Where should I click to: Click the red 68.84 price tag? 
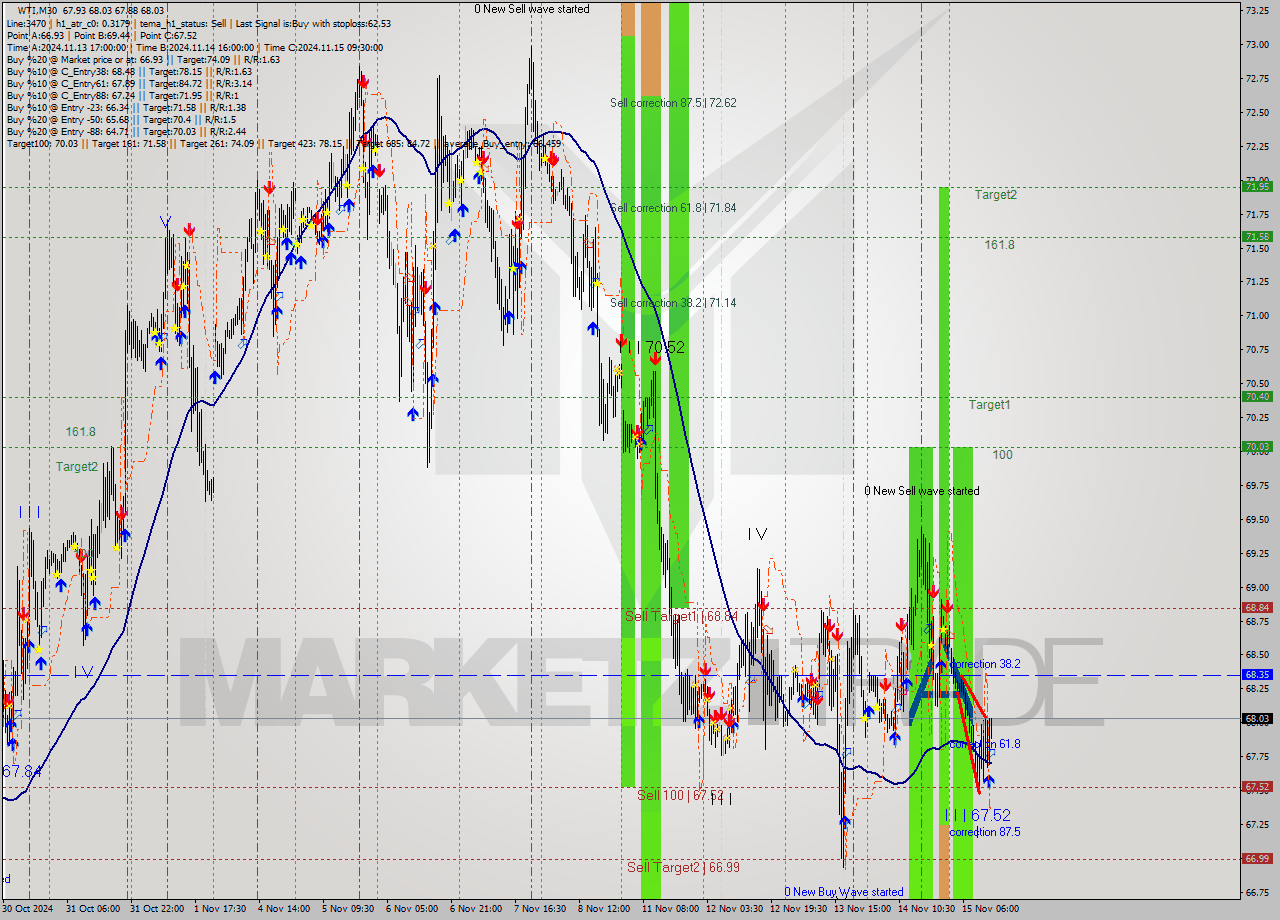point(1256,608)
